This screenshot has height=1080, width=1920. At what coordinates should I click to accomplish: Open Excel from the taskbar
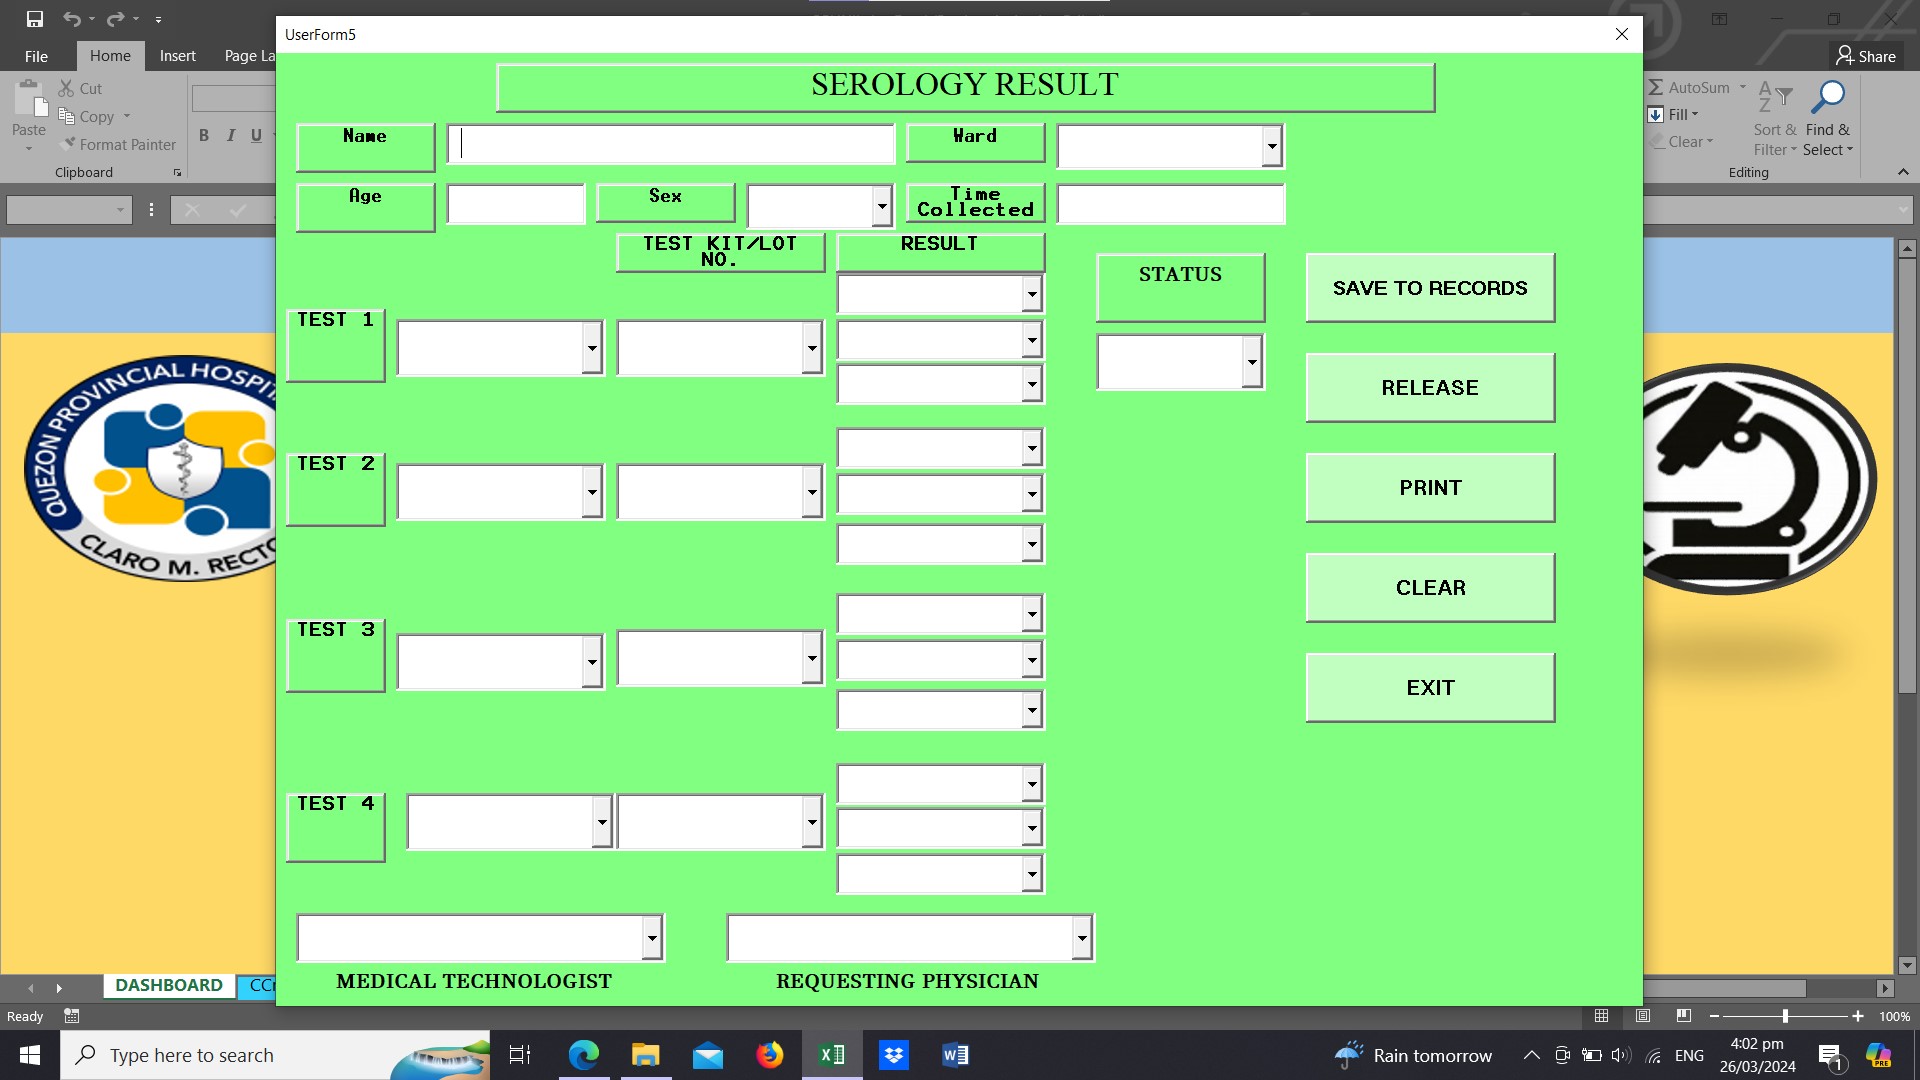(x=832, y=1055)
